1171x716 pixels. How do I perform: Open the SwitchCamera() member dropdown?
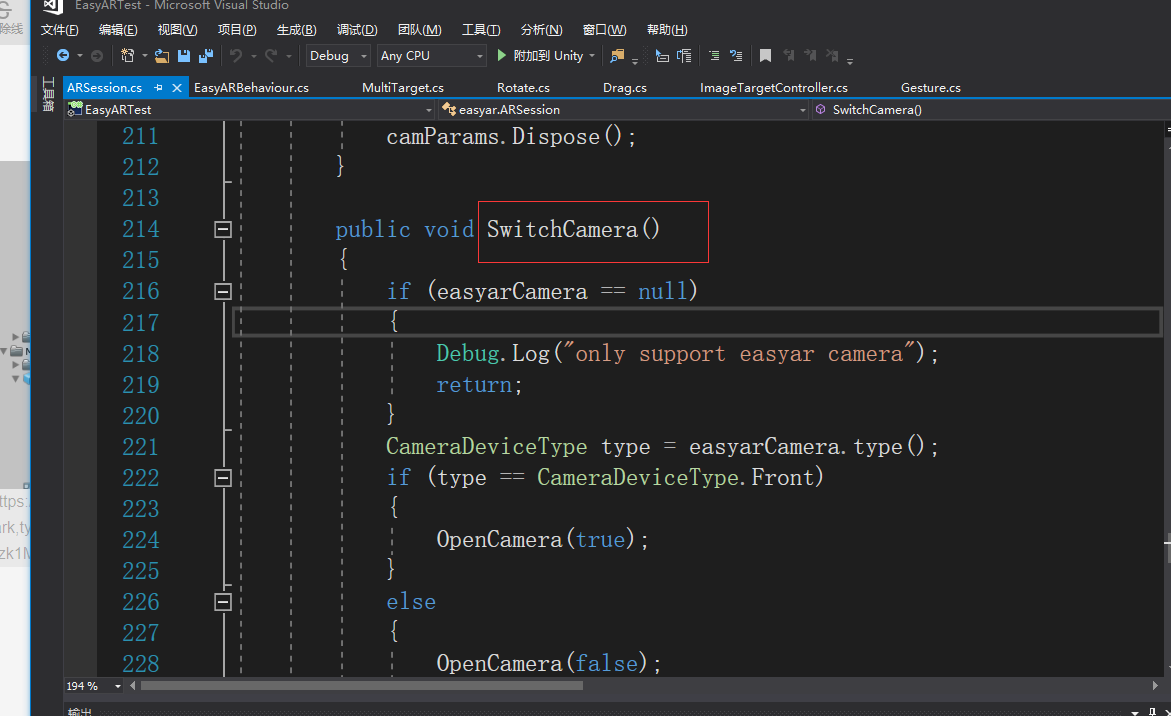(992, 110)
